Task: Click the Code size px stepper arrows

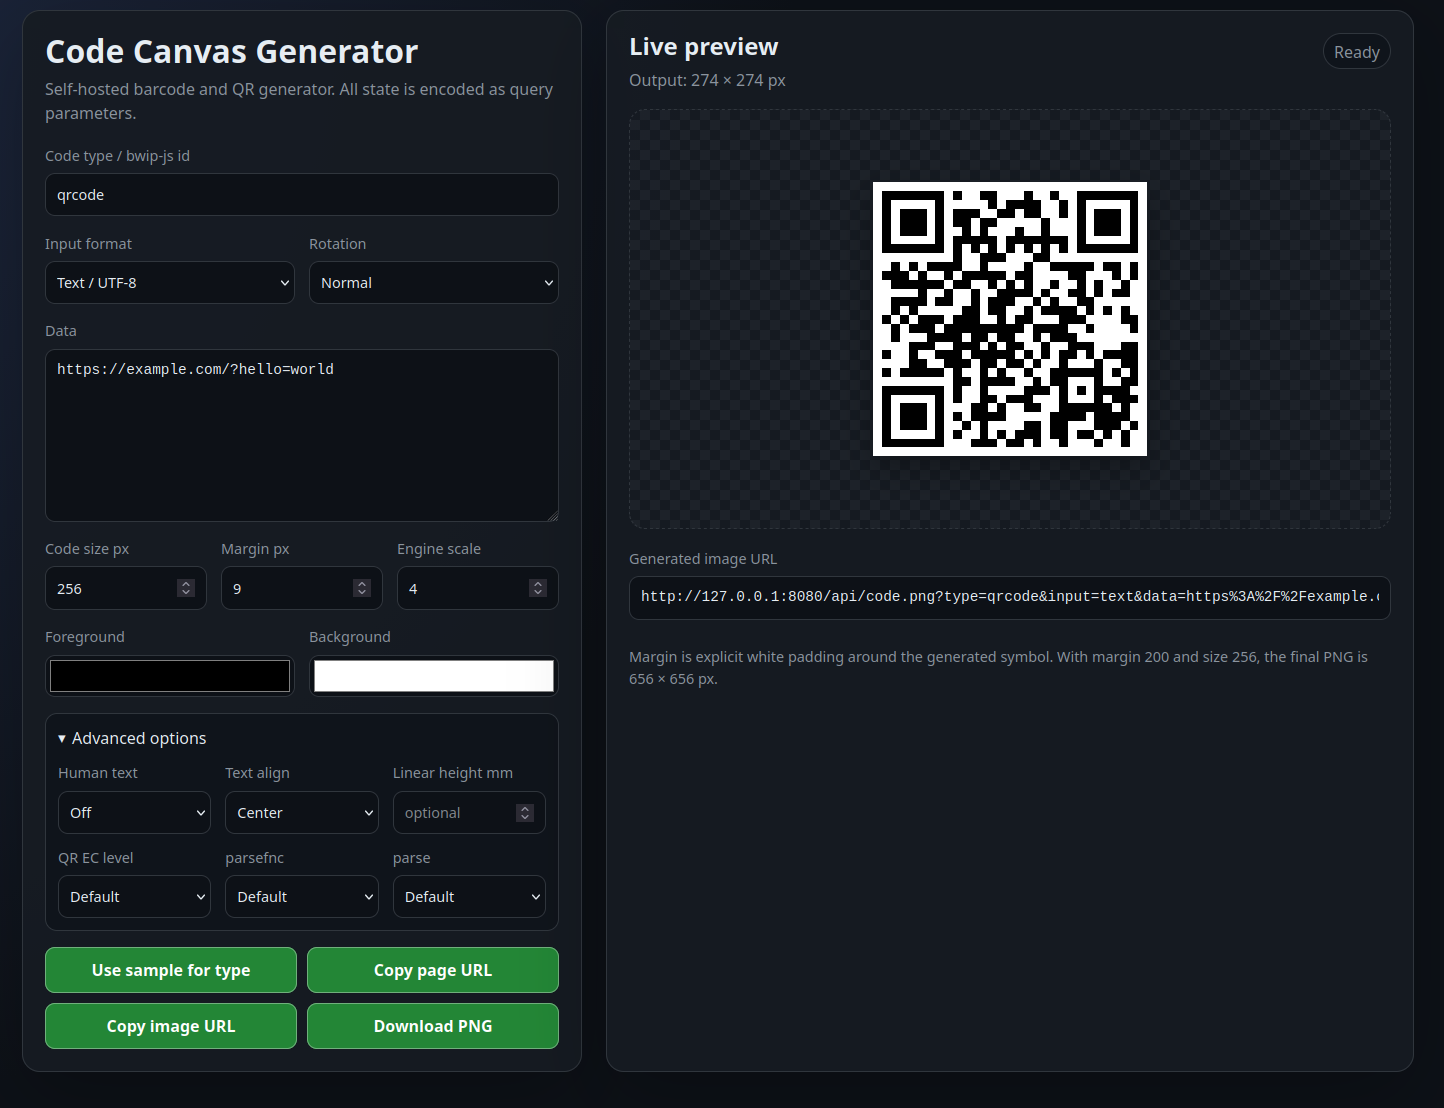Action: click(x=186, y=588)
